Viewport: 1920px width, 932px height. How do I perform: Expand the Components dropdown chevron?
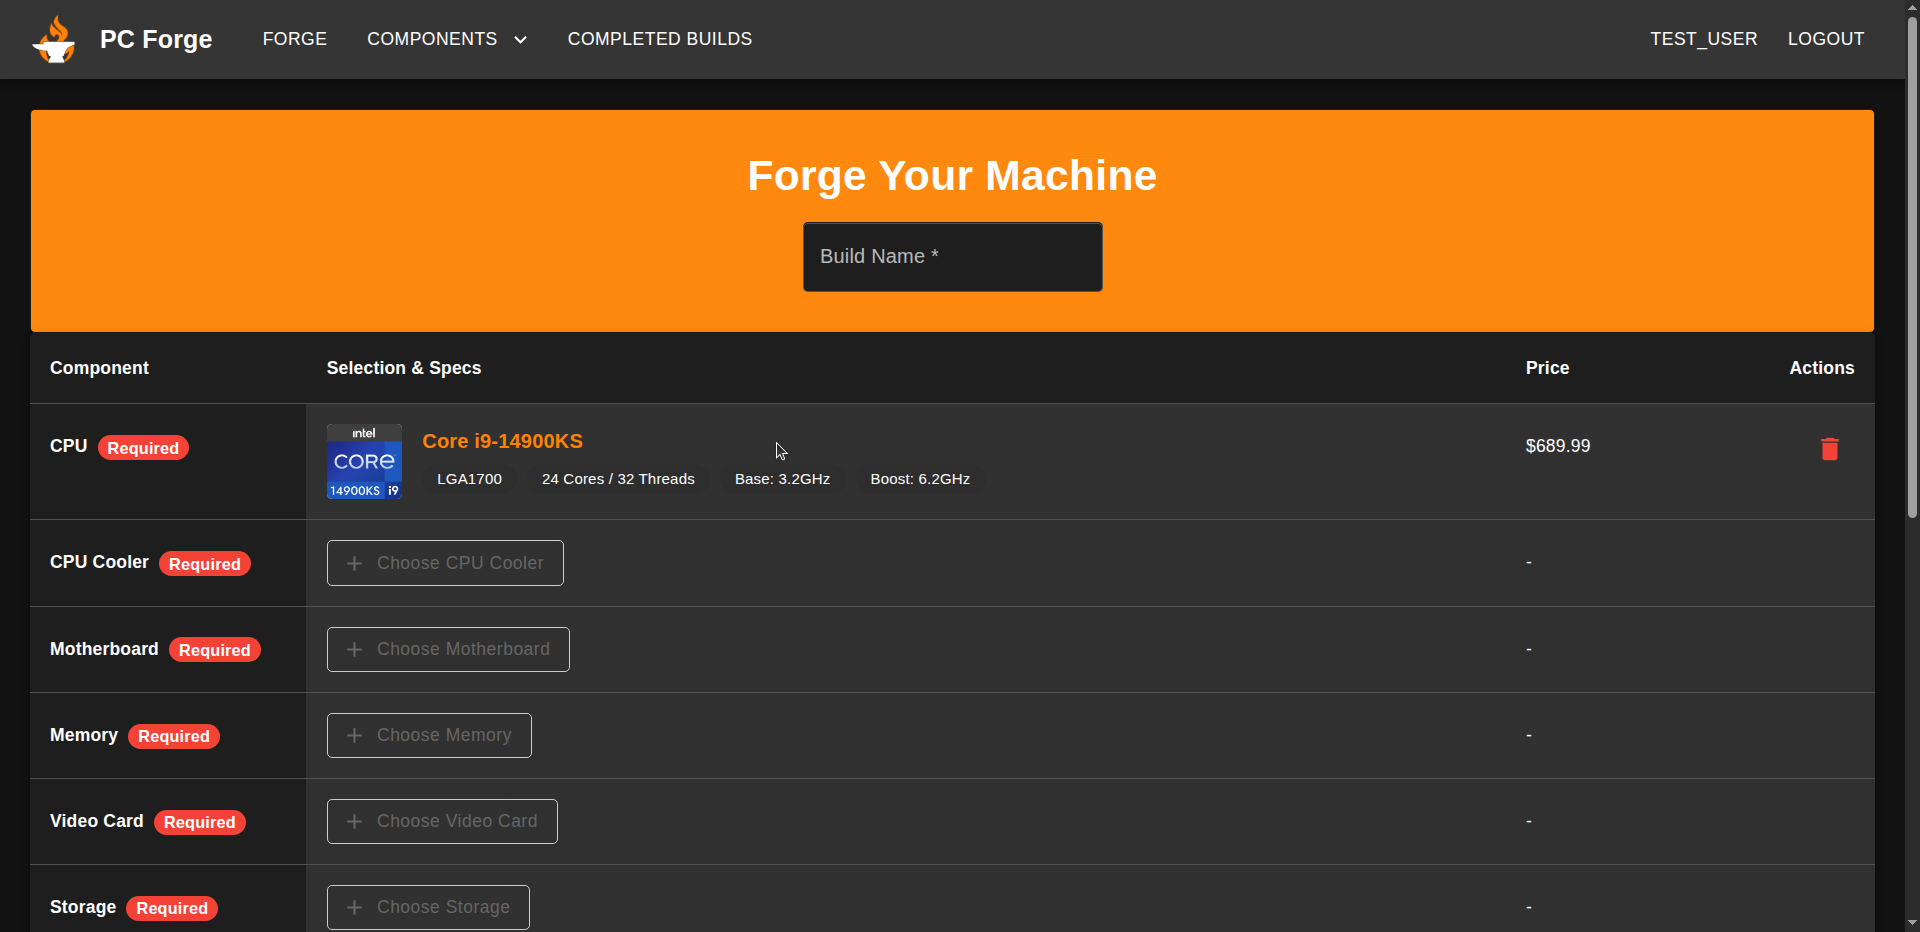coord(520,40)
